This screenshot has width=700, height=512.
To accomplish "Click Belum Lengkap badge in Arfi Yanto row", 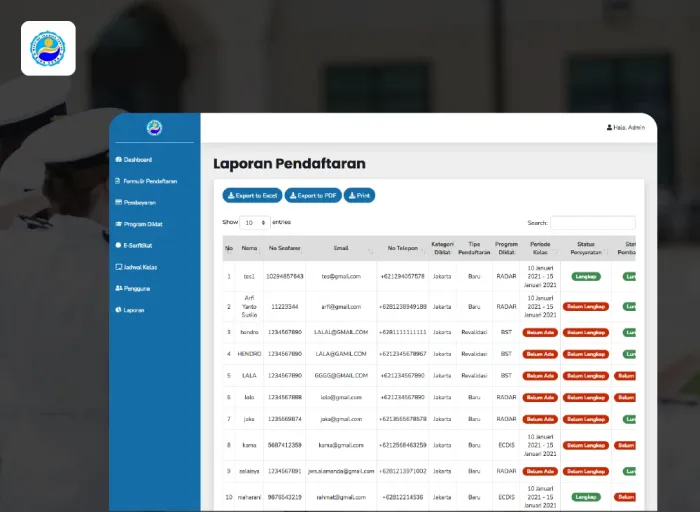I will click(586, 307).
